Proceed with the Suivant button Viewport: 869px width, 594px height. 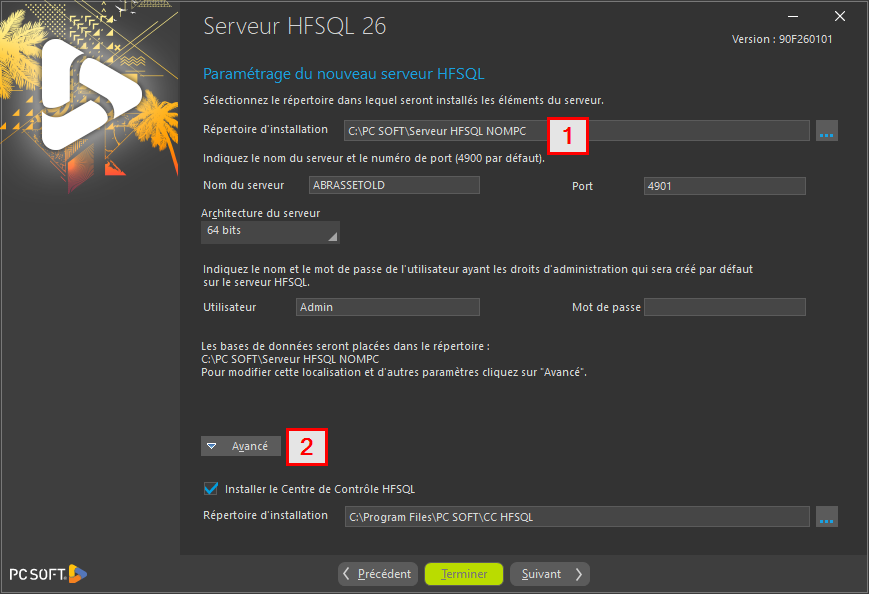click(549, 574)
